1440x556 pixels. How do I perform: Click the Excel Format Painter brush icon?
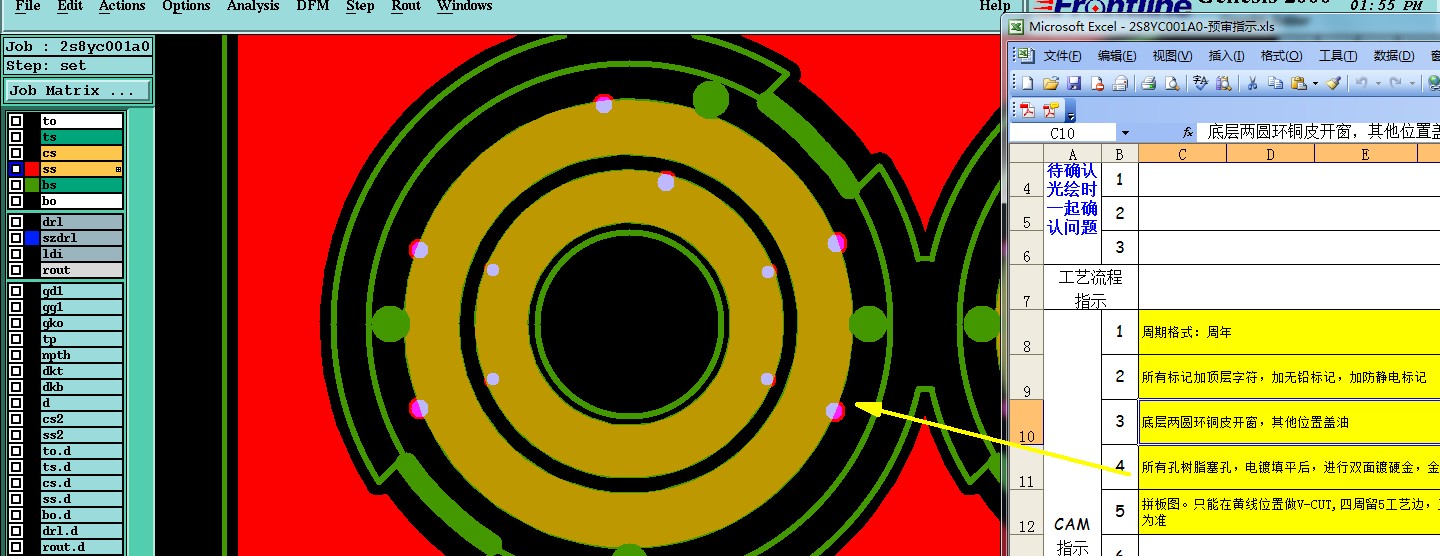pos(1333,83)
